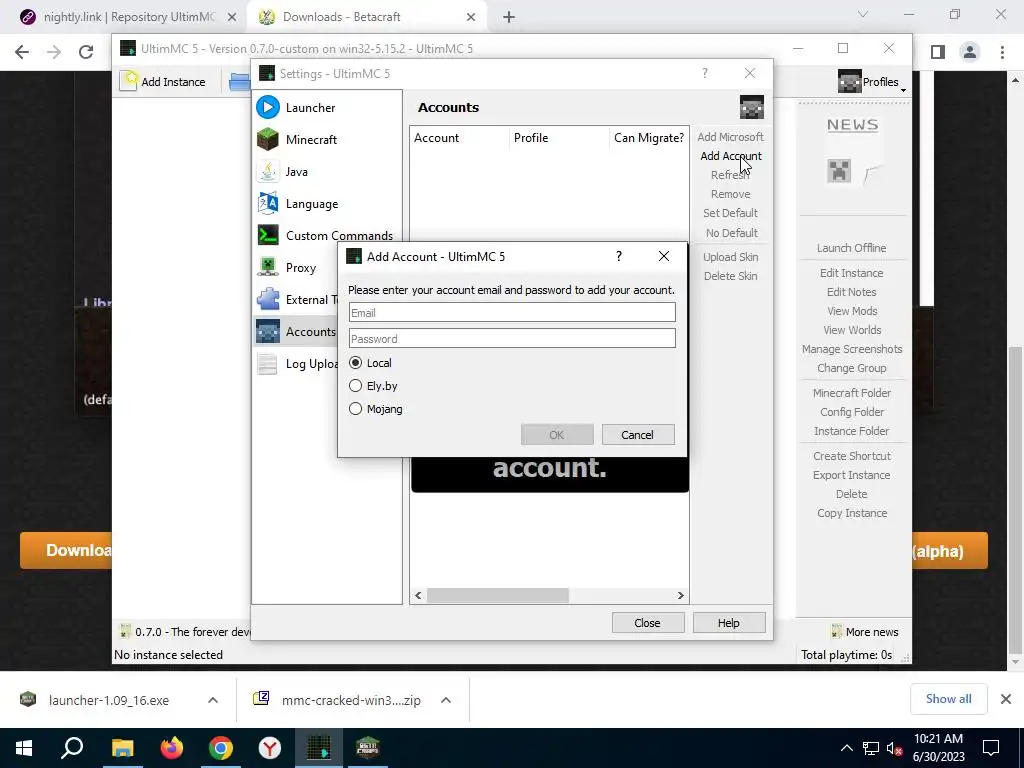Screen dimensions: 1024x768
Task: Click the disabled OK button
Action: pos(557,435)
